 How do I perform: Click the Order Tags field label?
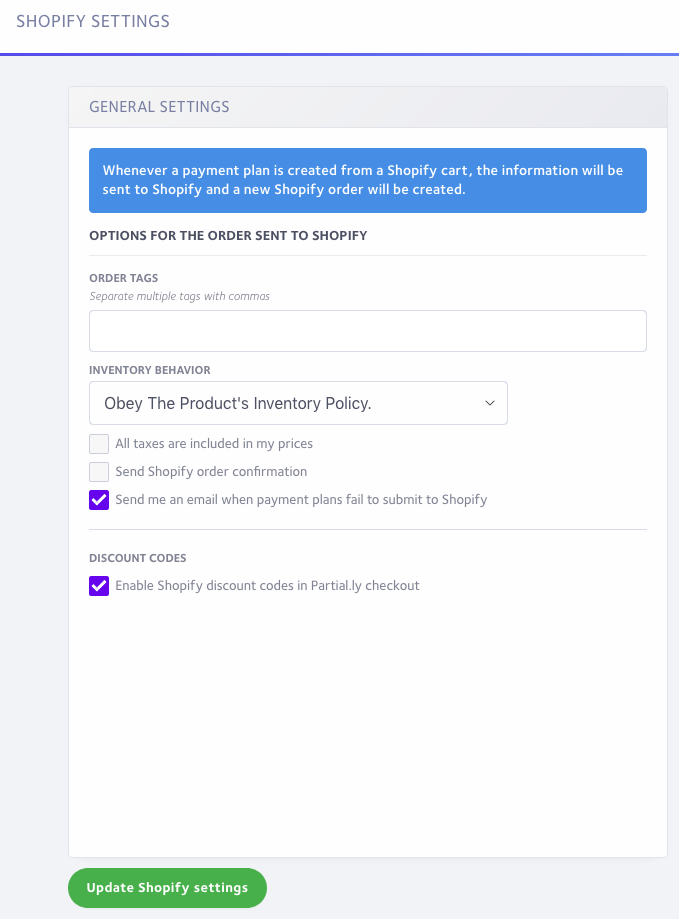point(124,278)
